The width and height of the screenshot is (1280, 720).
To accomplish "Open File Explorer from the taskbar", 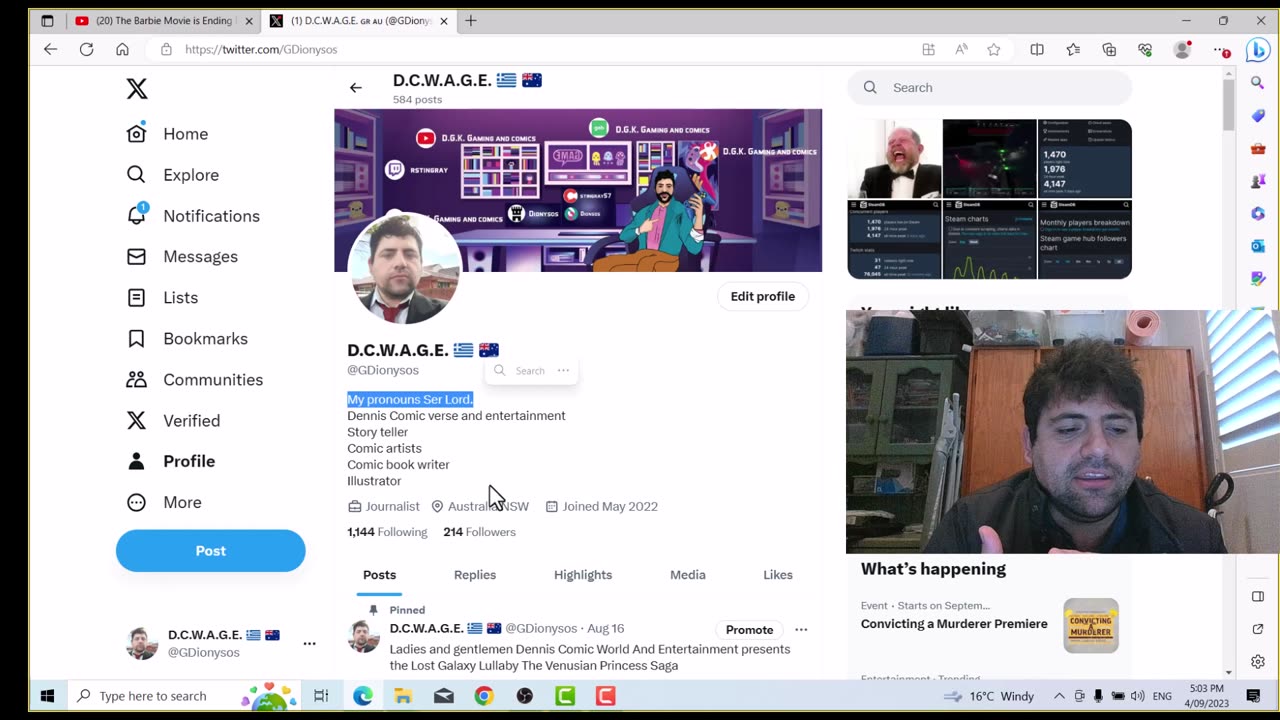I will point(403,696).
